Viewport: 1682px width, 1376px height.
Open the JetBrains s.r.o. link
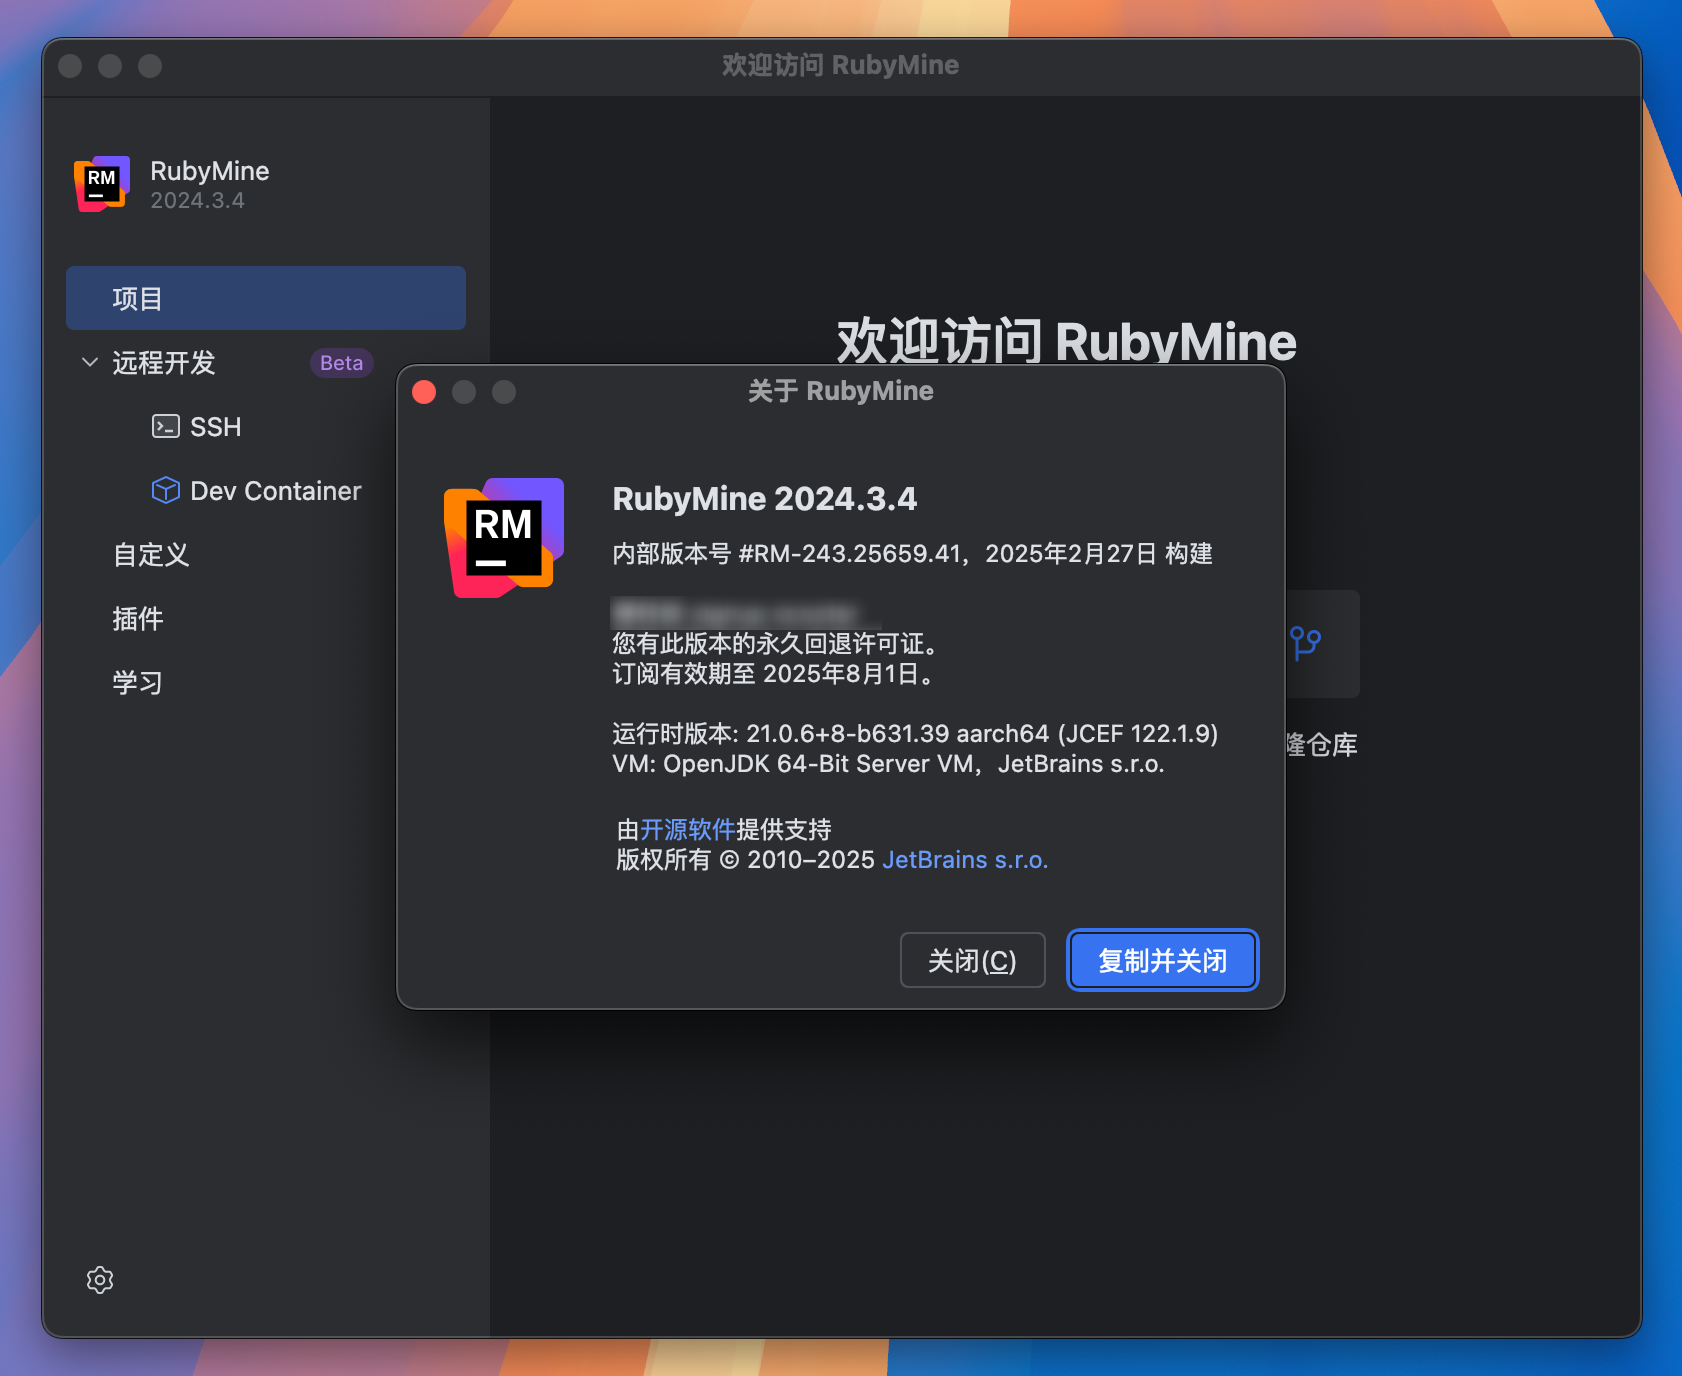(x=965, y=860)
